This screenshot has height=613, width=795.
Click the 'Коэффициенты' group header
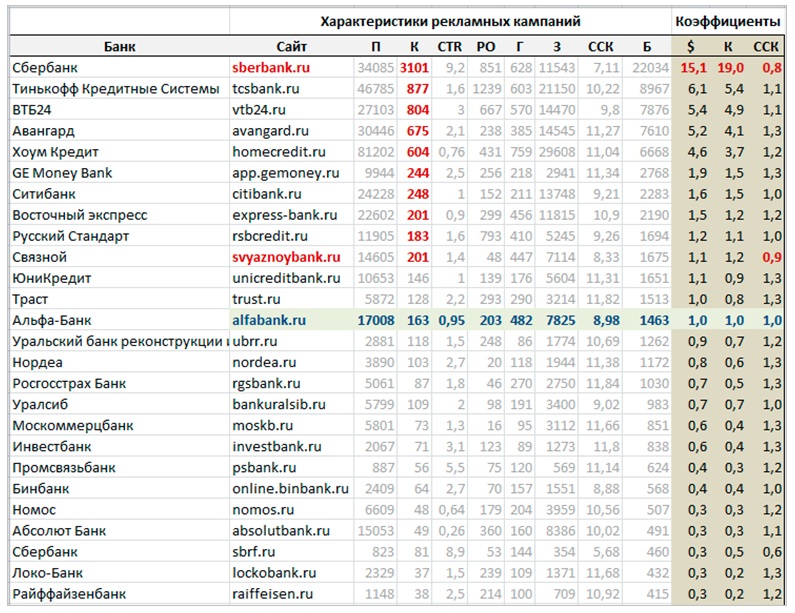728,22
